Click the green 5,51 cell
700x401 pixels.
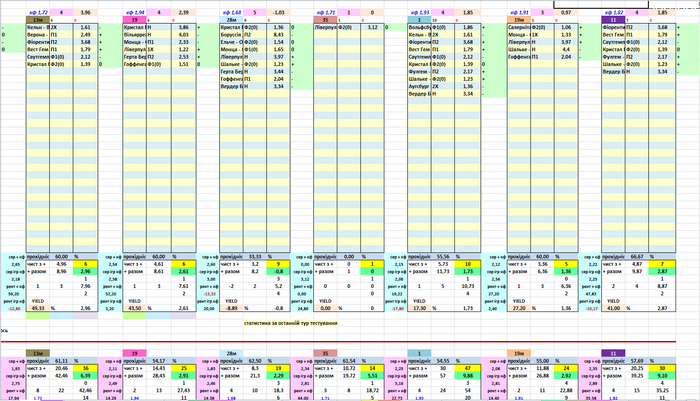(x=372, y=376)
